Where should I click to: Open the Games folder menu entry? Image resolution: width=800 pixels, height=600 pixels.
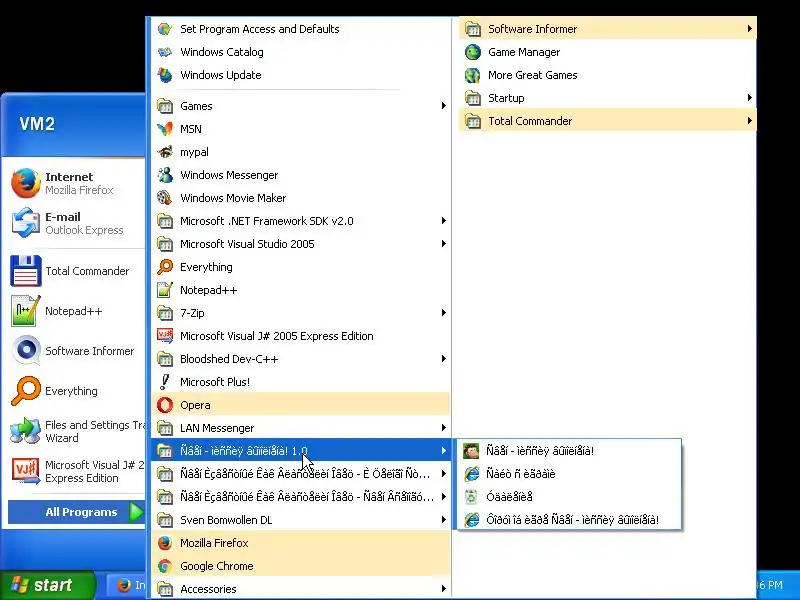[301, 106]
